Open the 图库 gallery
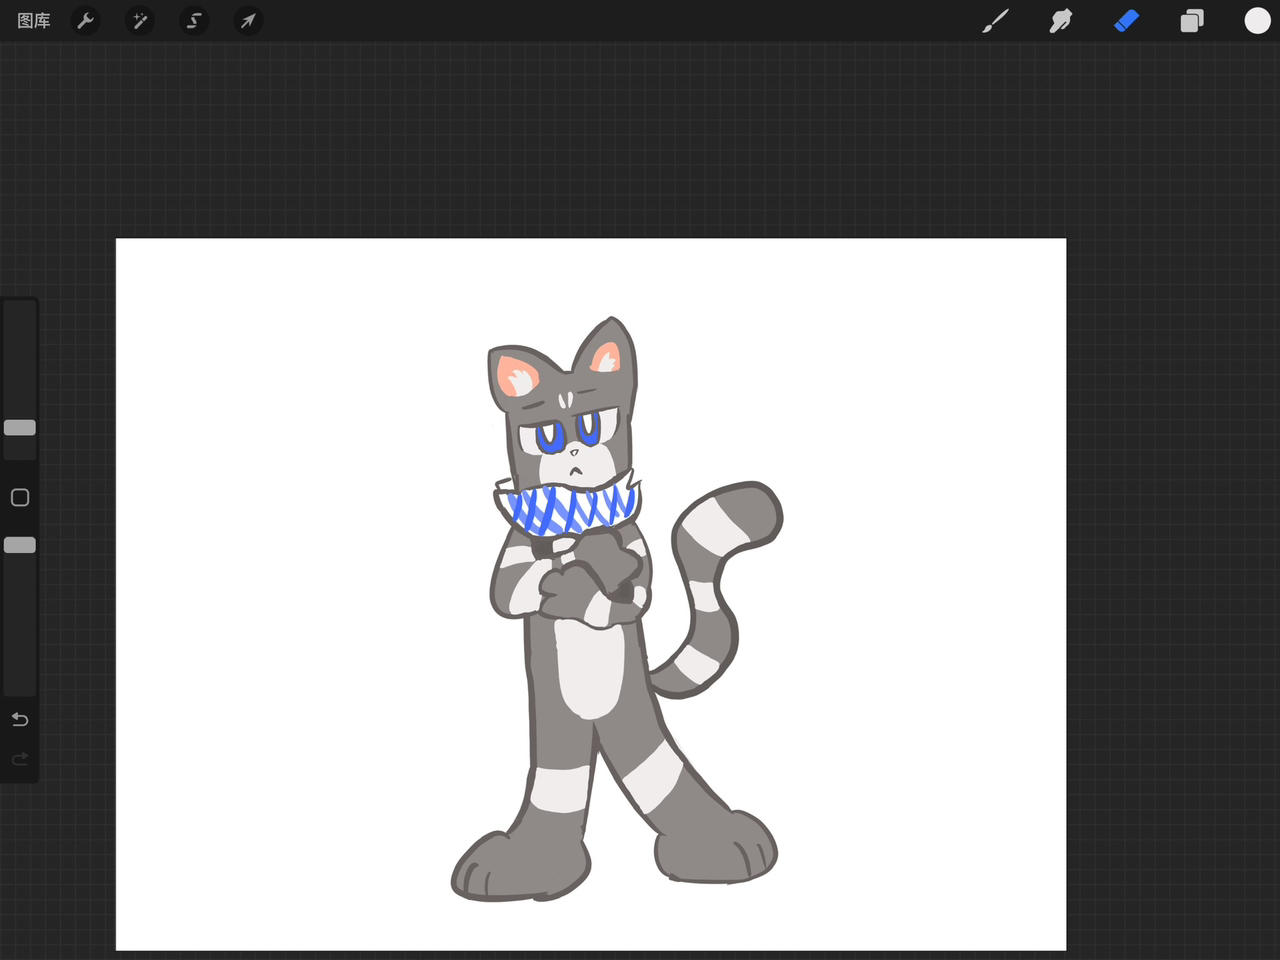Viewport: 1280px width, 960px height. pos(34,21)
